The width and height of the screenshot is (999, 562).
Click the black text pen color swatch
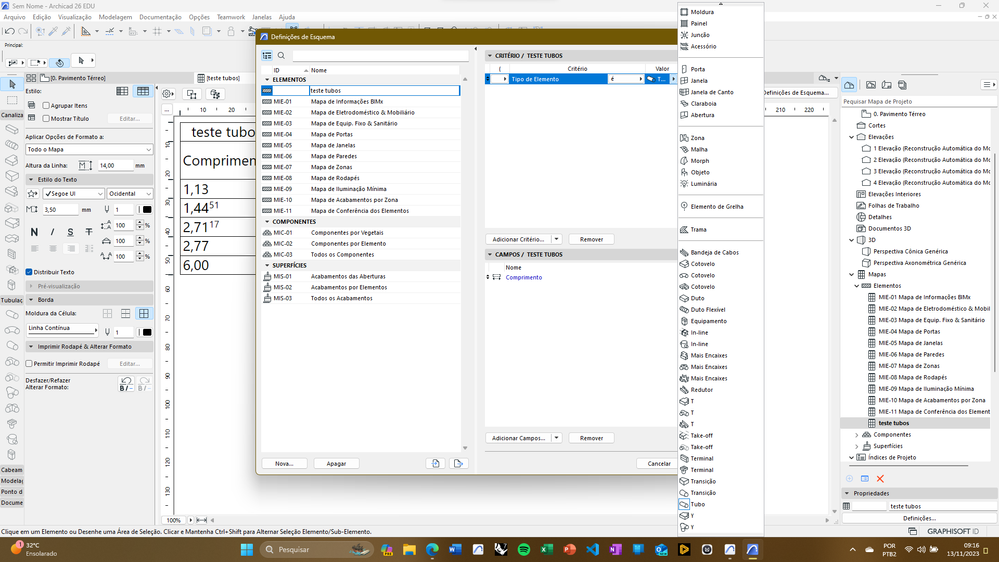pyautogui.click(x=147, y=210)
